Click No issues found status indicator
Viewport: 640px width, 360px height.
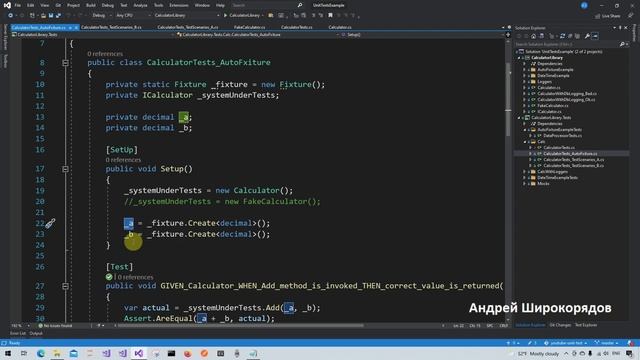click(56, 326)
